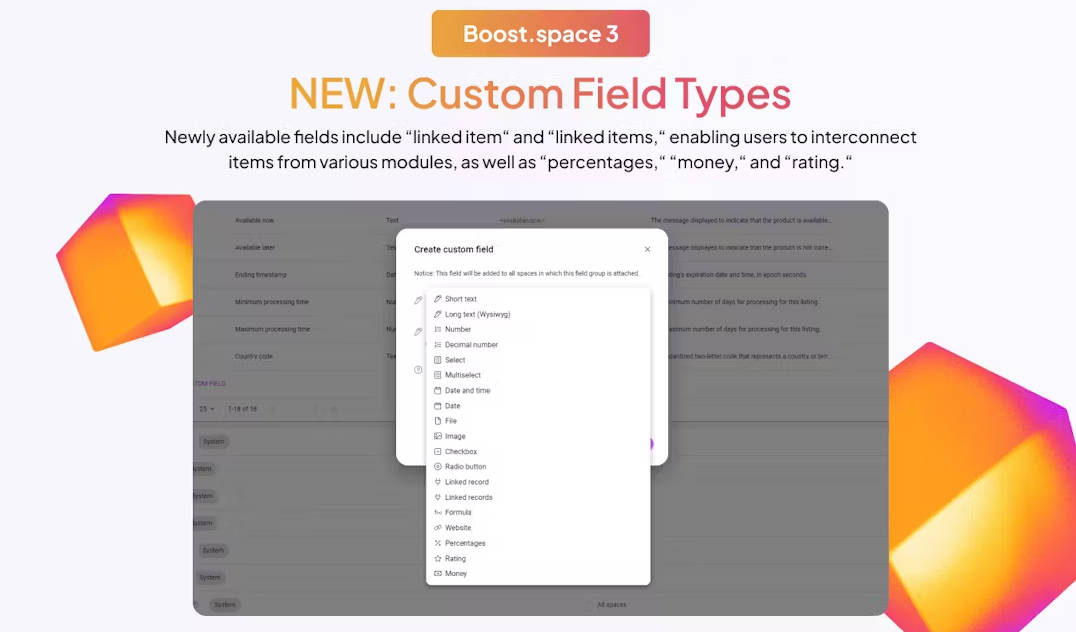Click the Boost.space 3 badge
This screenshot has height=632, width=1076.
point(540,34)
